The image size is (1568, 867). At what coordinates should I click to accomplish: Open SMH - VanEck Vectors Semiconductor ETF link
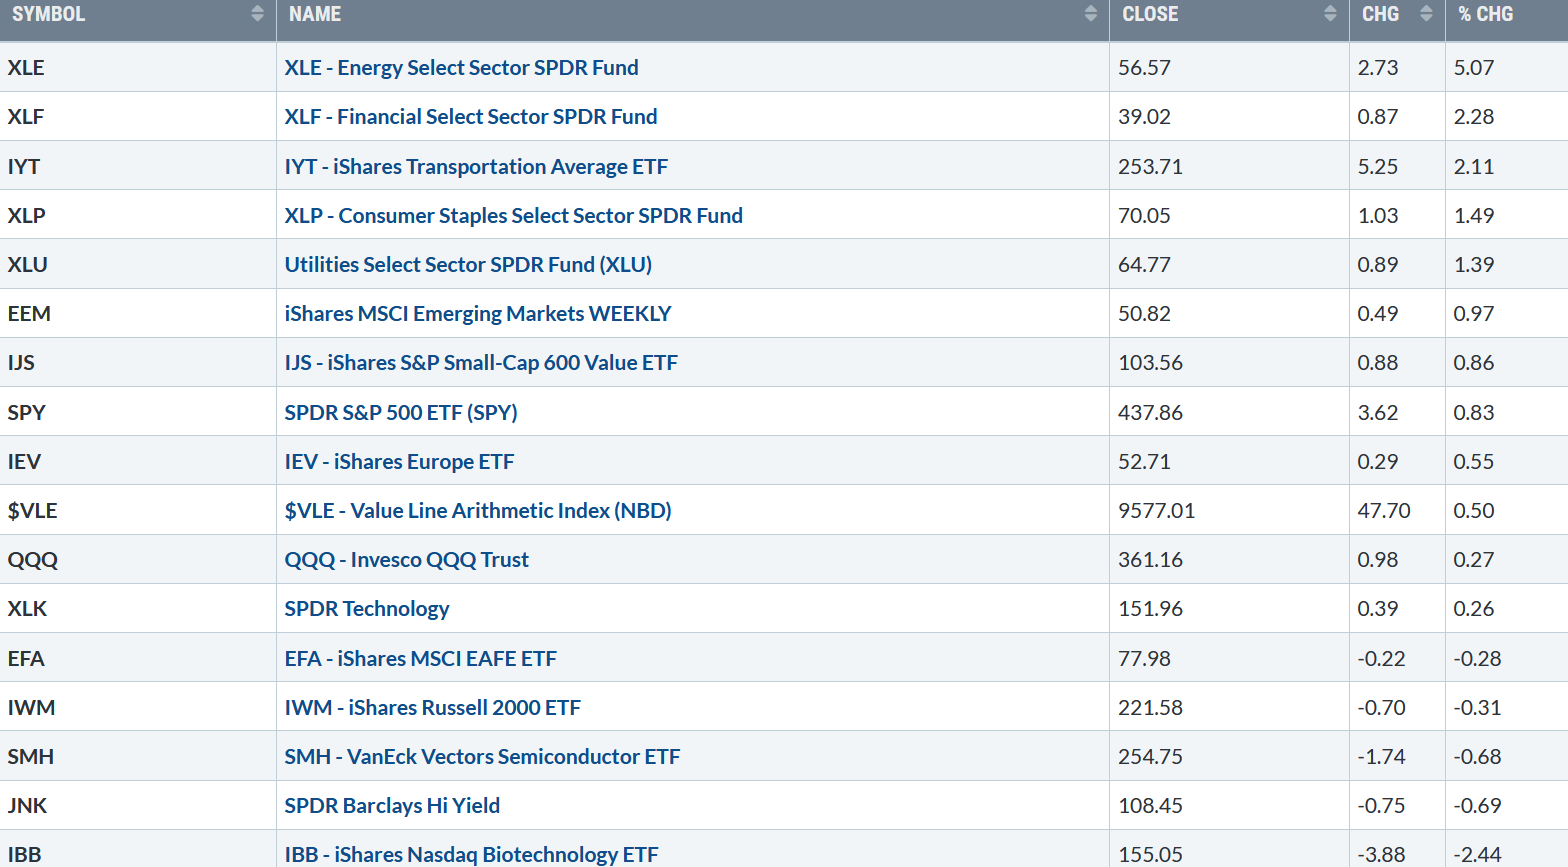482,756
